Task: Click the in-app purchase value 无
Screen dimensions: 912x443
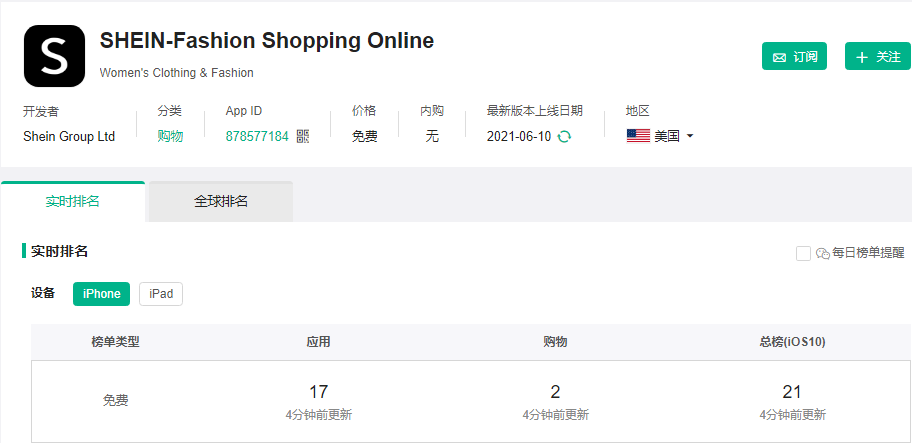Action: click(432, 137)
